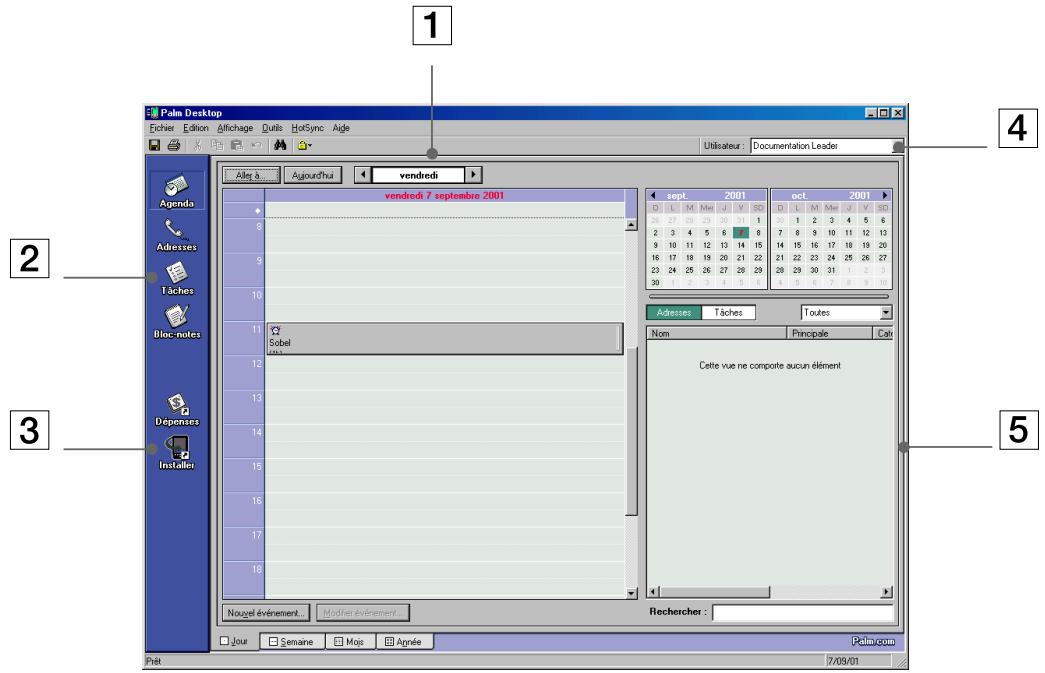1045x673 pixels.
Task: Click agenda scrollbar up arrow
Action: 632,225
